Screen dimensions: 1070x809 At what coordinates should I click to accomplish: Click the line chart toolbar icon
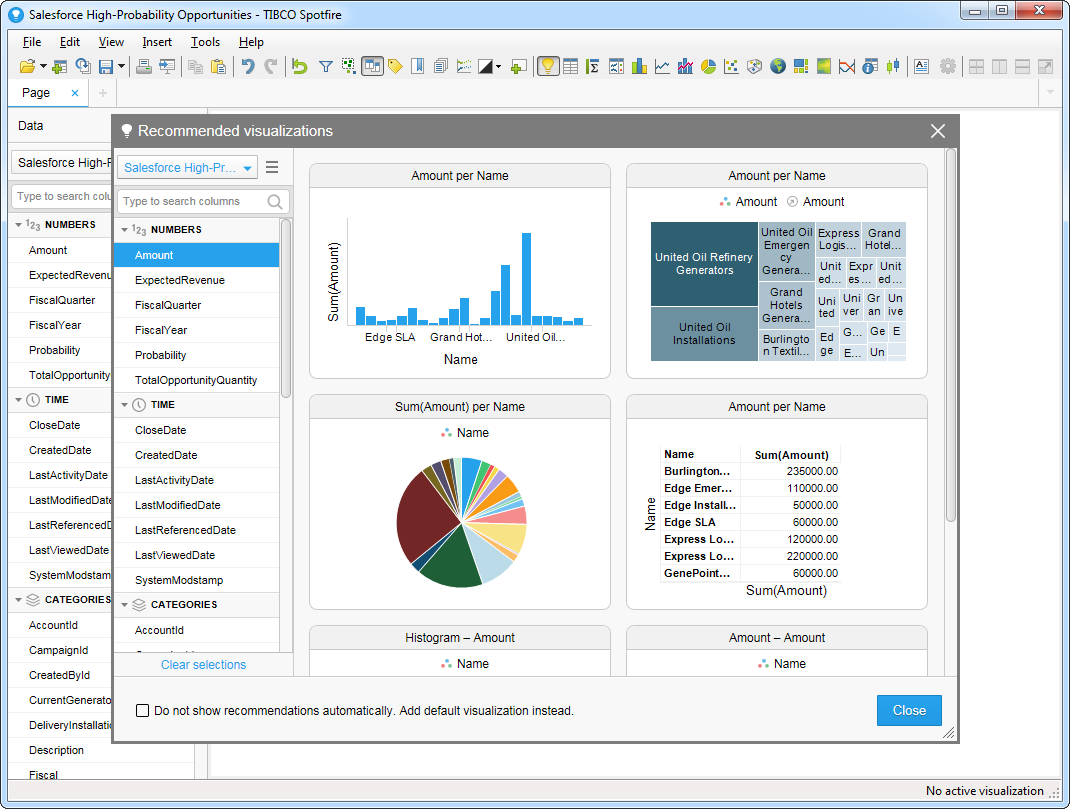click(662, 67)
